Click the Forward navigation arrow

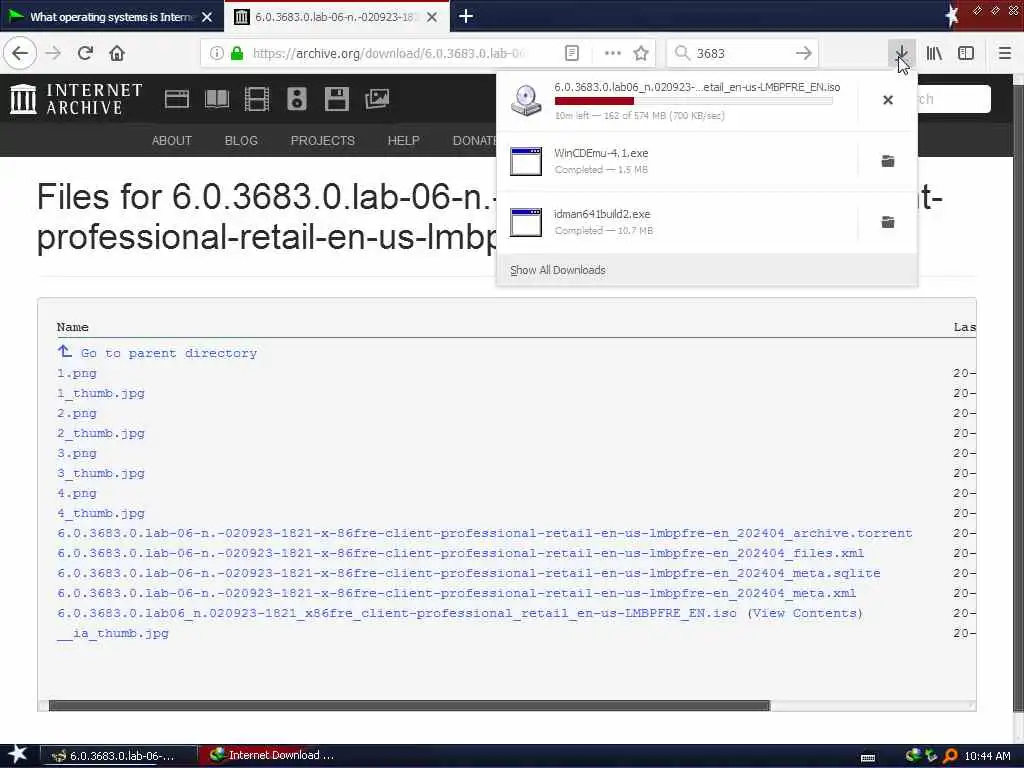pyautogui.click(x=54, y=53)
